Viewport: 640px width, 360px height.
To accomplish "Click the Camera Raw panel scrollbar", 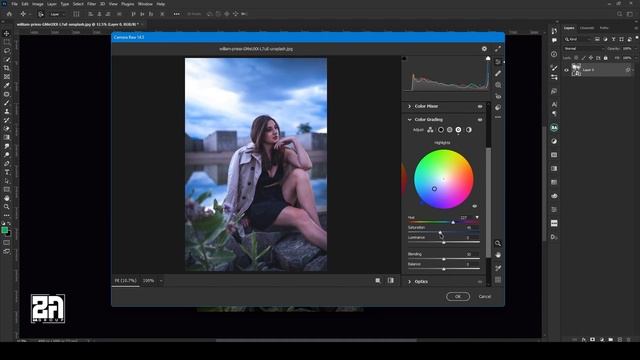I will pos(488,202).
